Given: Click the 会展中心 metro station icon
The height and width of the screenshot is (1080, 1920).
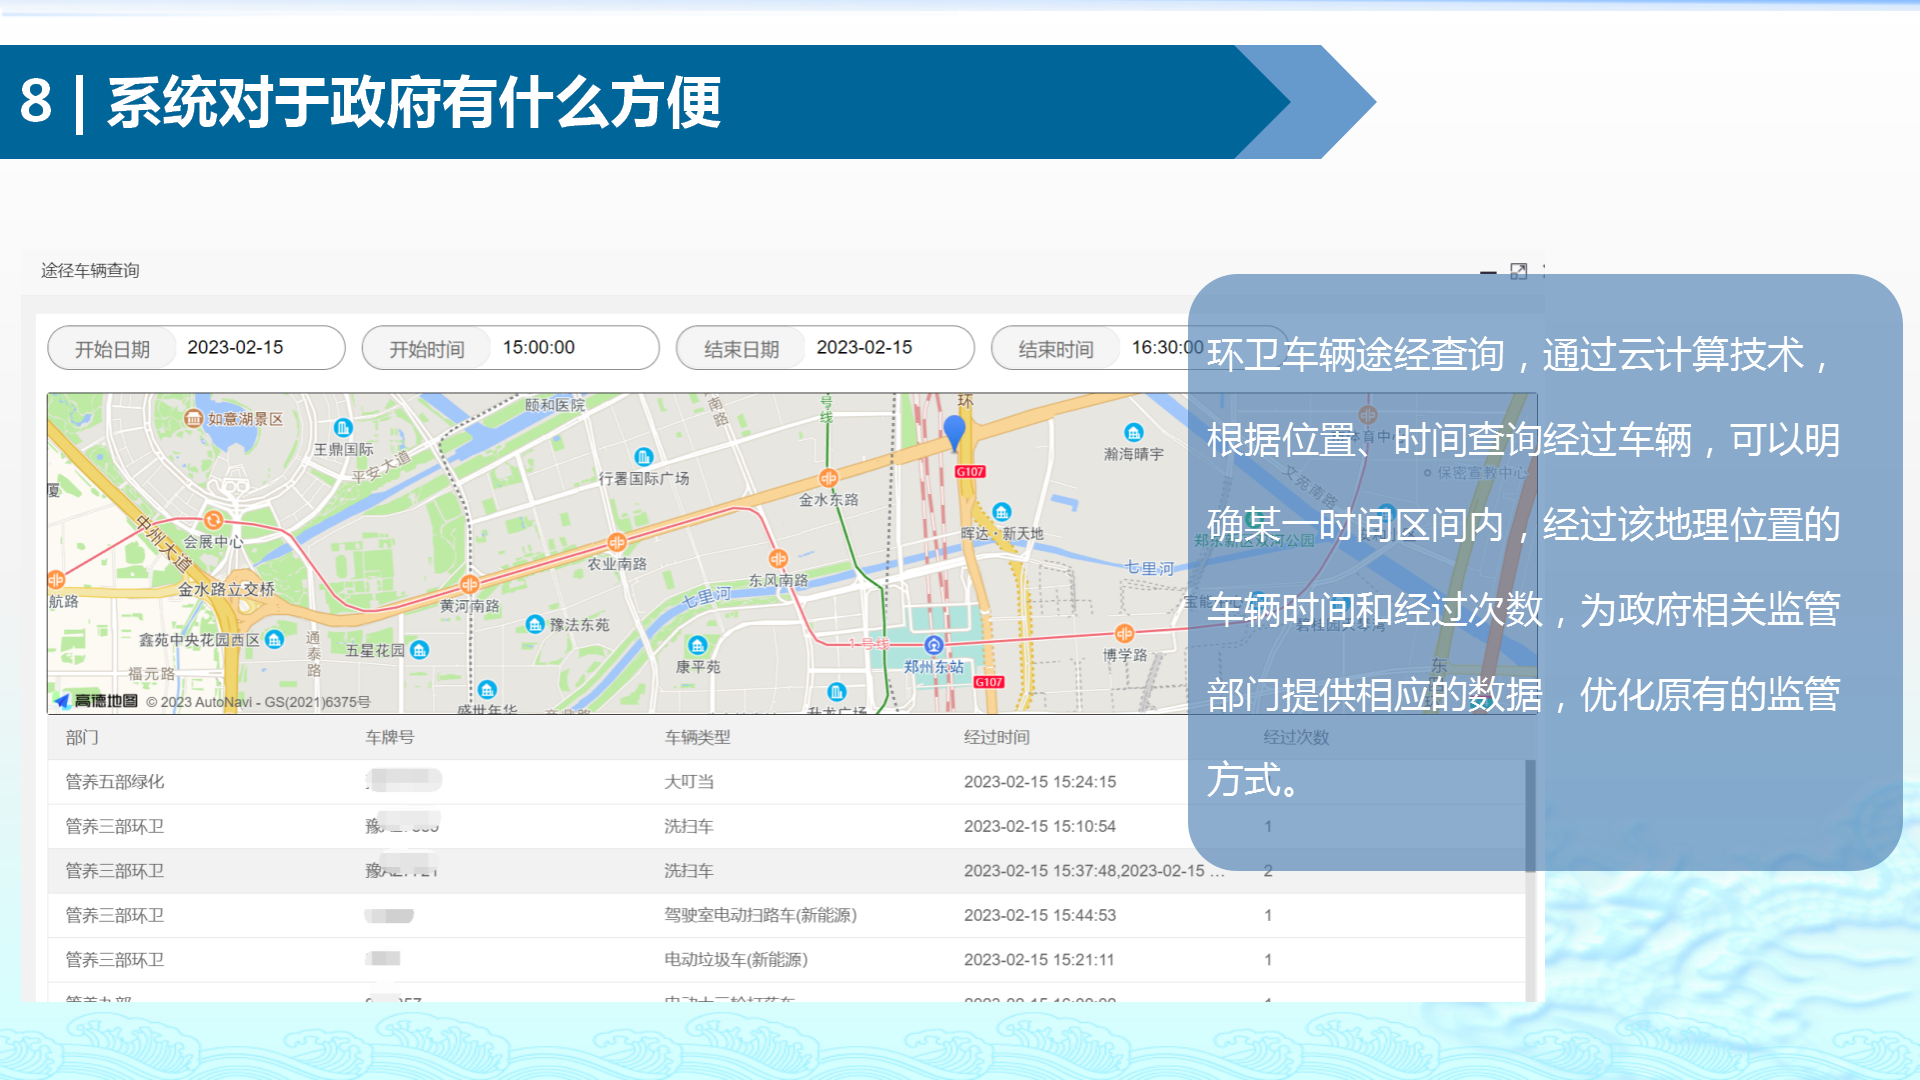Looking at the screenshot, I should click(213, 520).
